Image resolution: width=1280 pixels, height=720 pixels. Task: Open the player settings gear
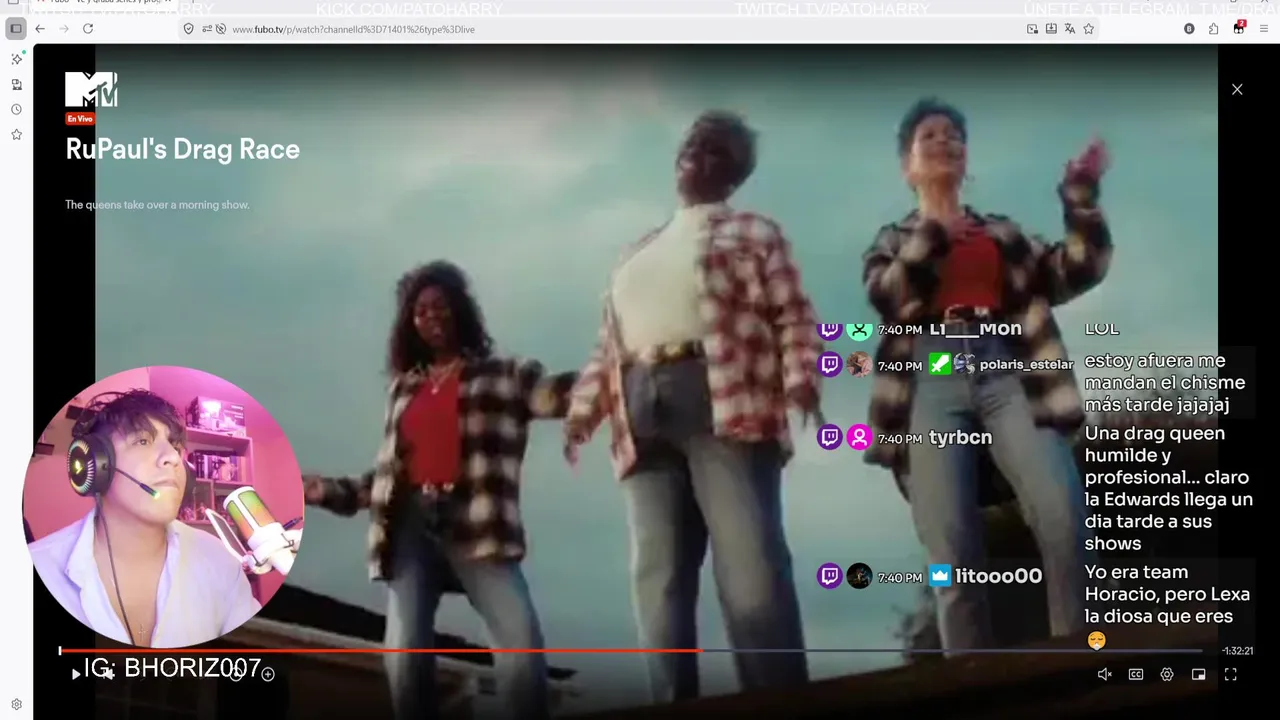1167,674
